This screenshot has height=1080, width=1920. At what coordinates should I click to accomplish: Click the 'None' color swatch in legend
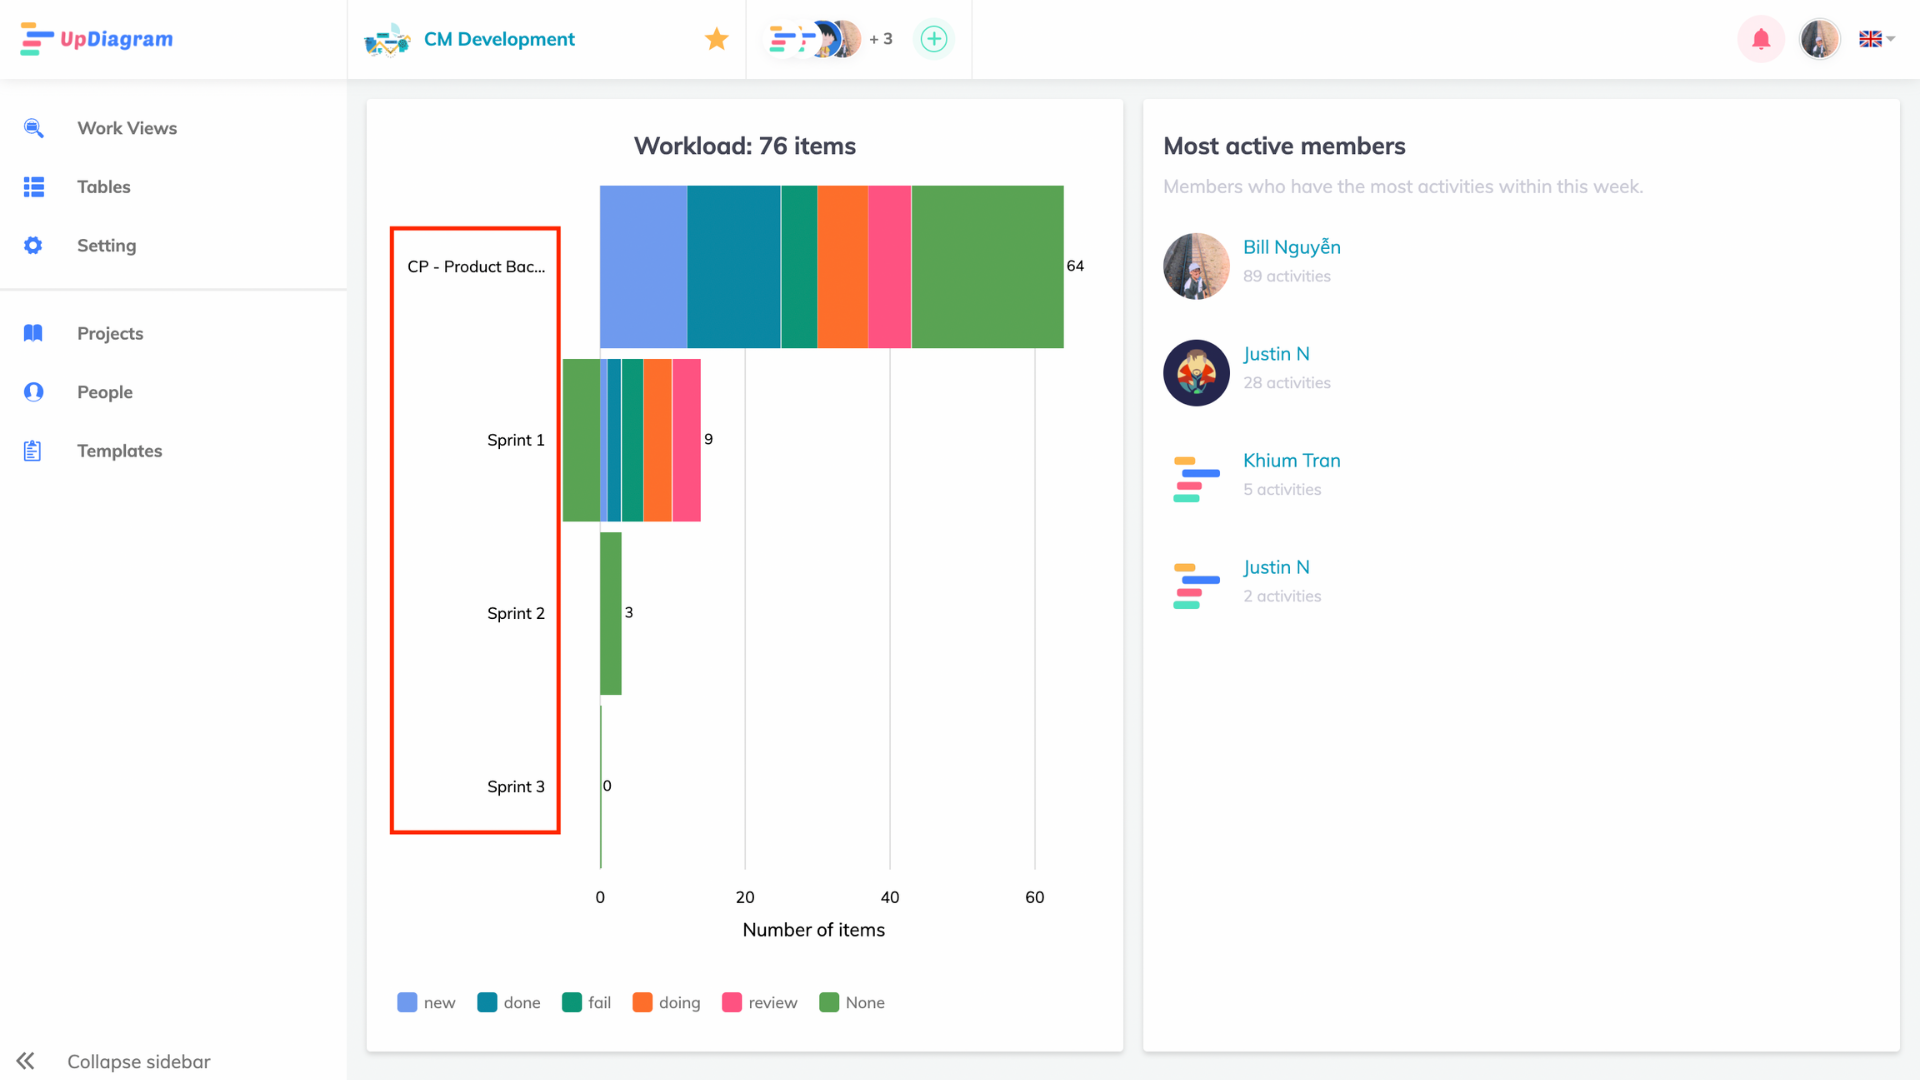pos(828,1002)
